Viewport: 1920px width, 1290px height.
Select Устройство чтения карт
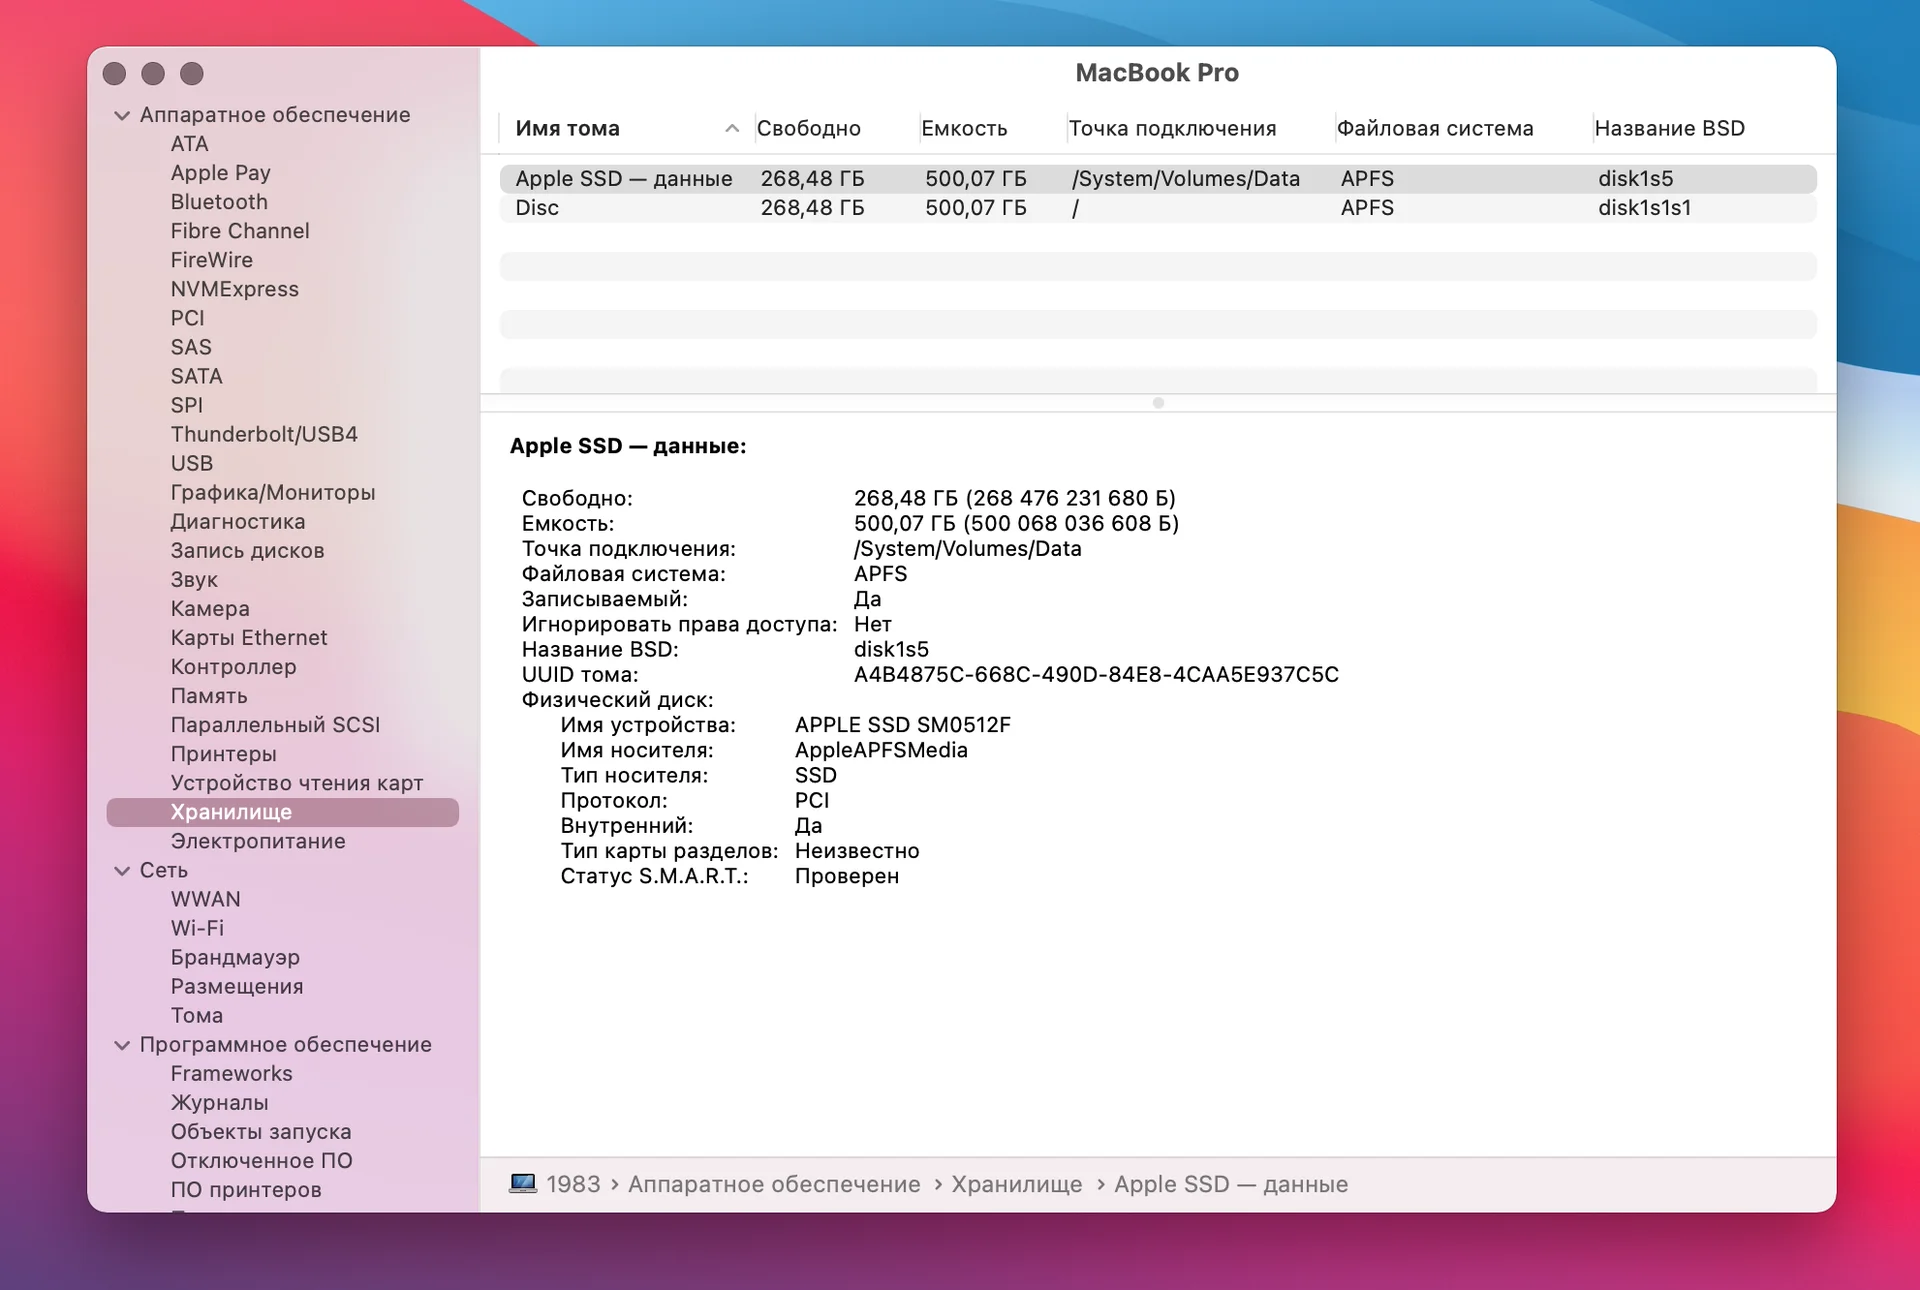coord(297,782)
